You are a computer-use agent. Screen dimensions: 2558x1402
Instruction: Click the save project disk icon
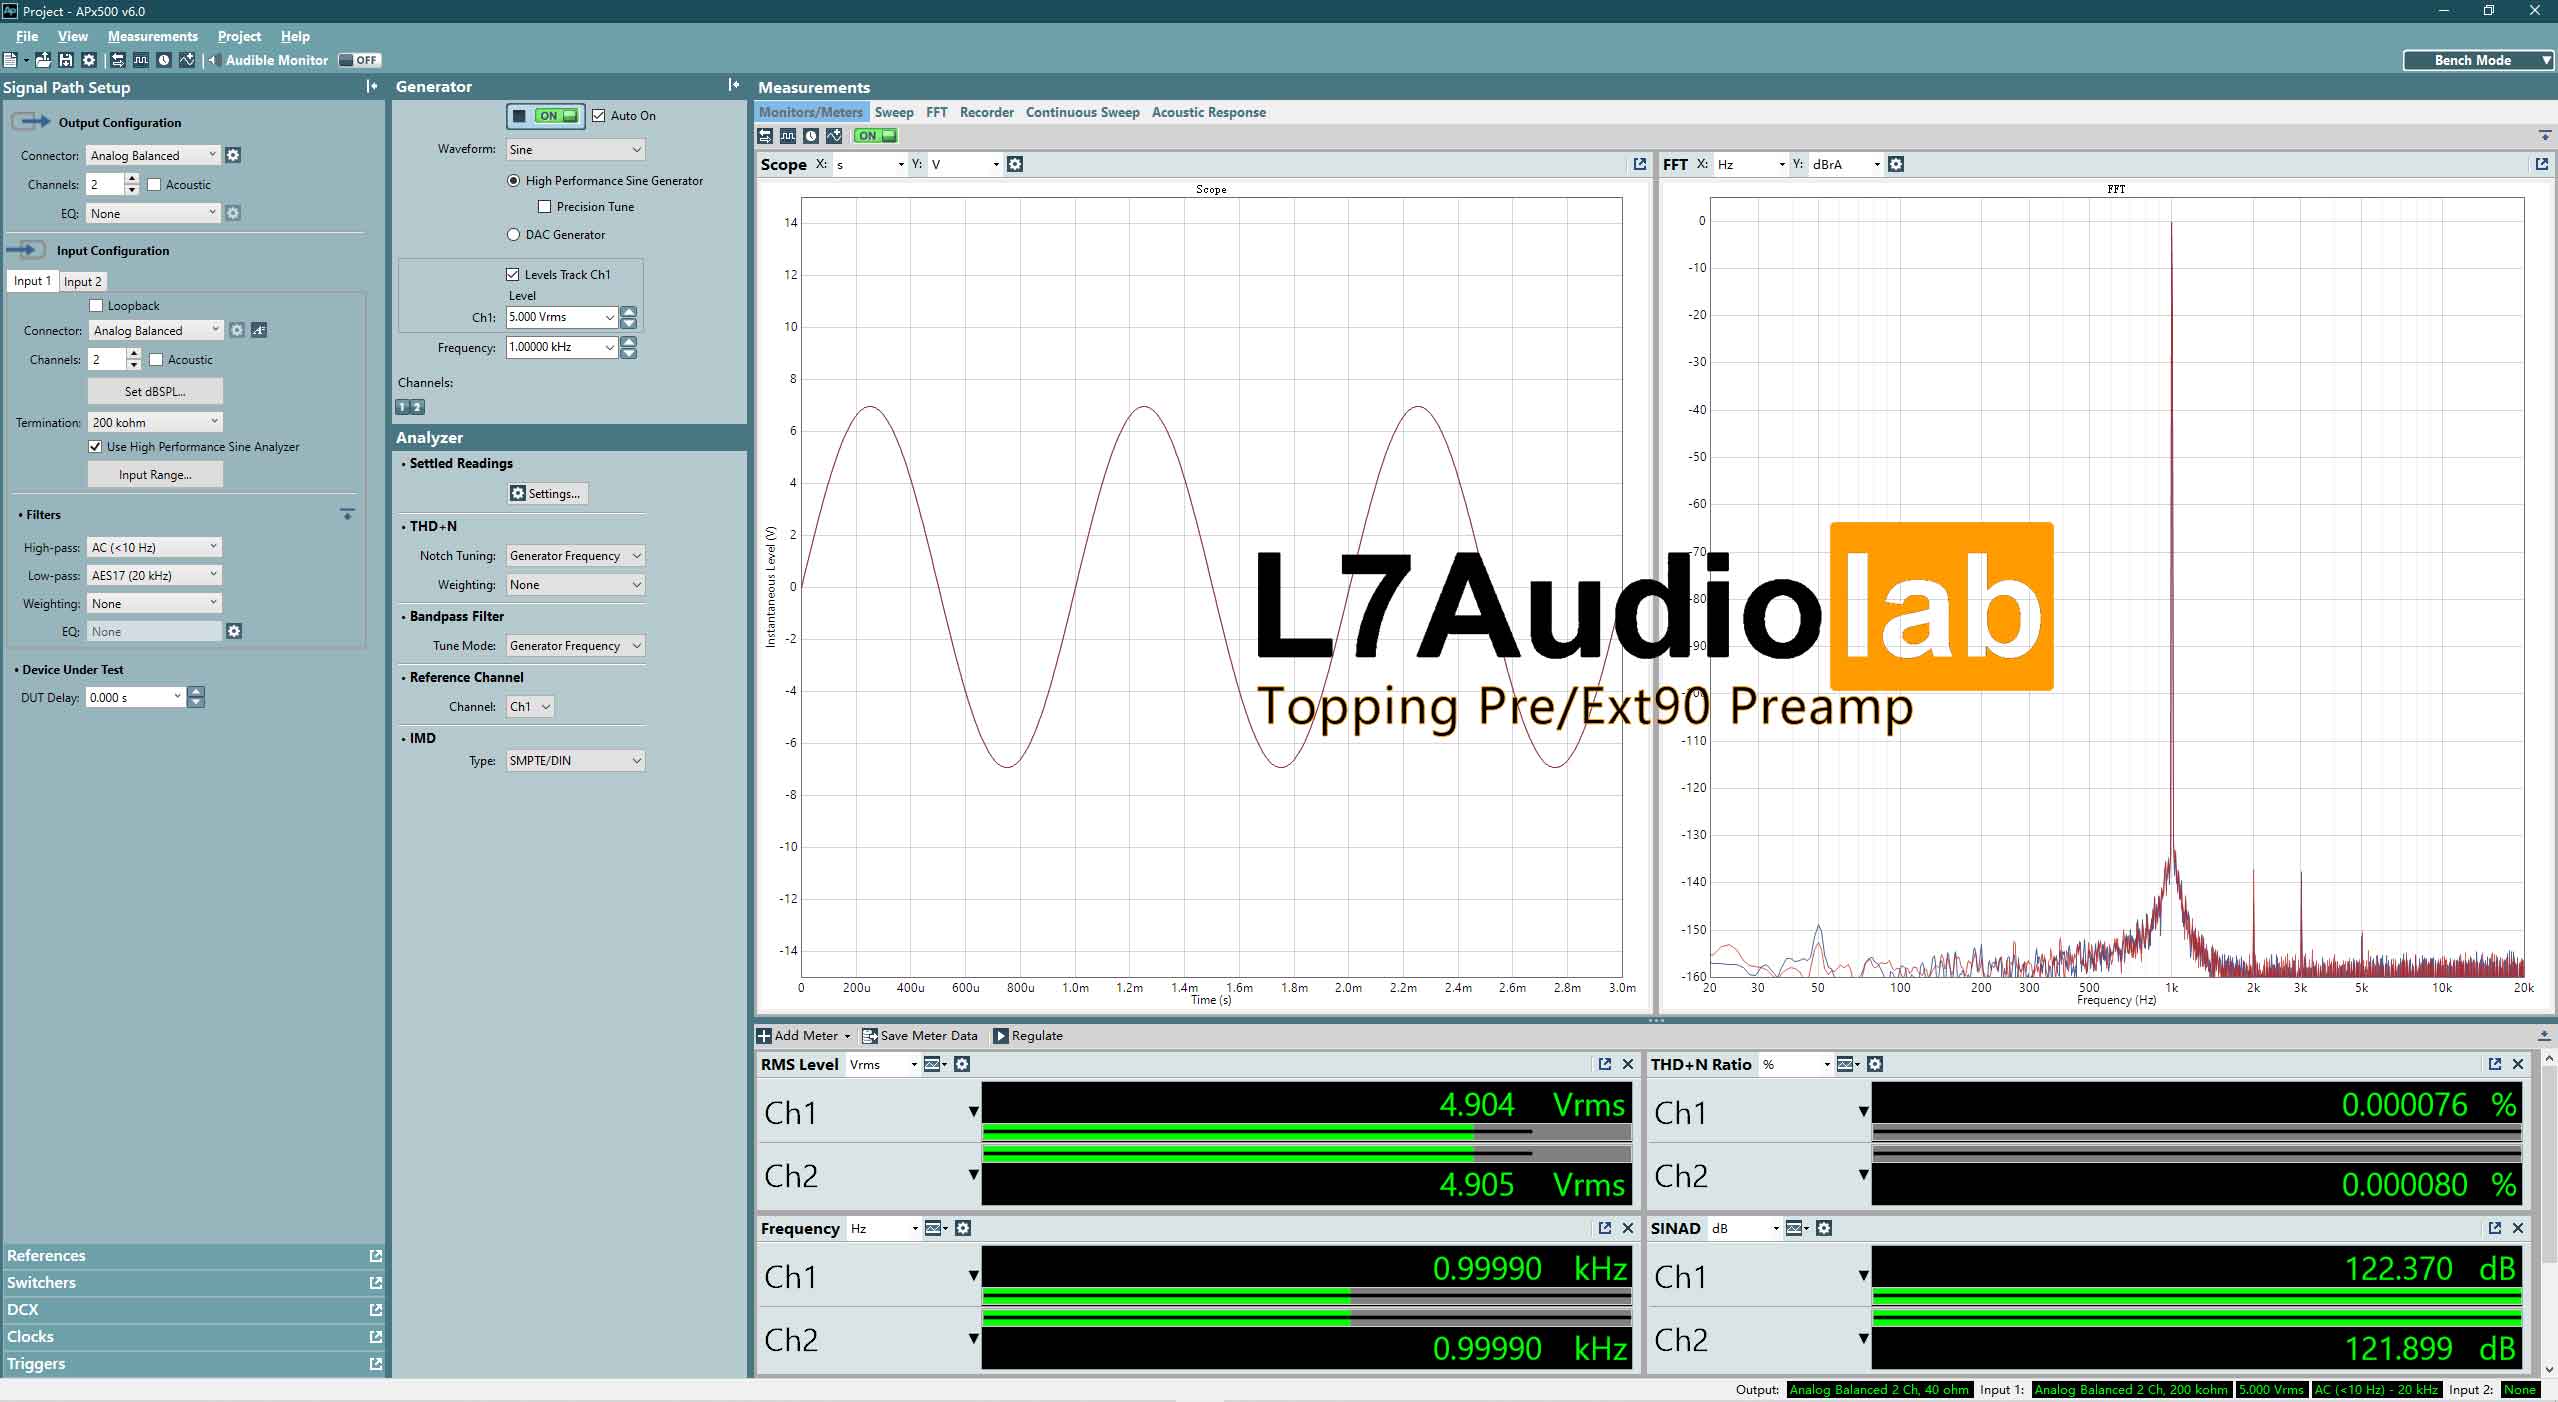[66, 60]
